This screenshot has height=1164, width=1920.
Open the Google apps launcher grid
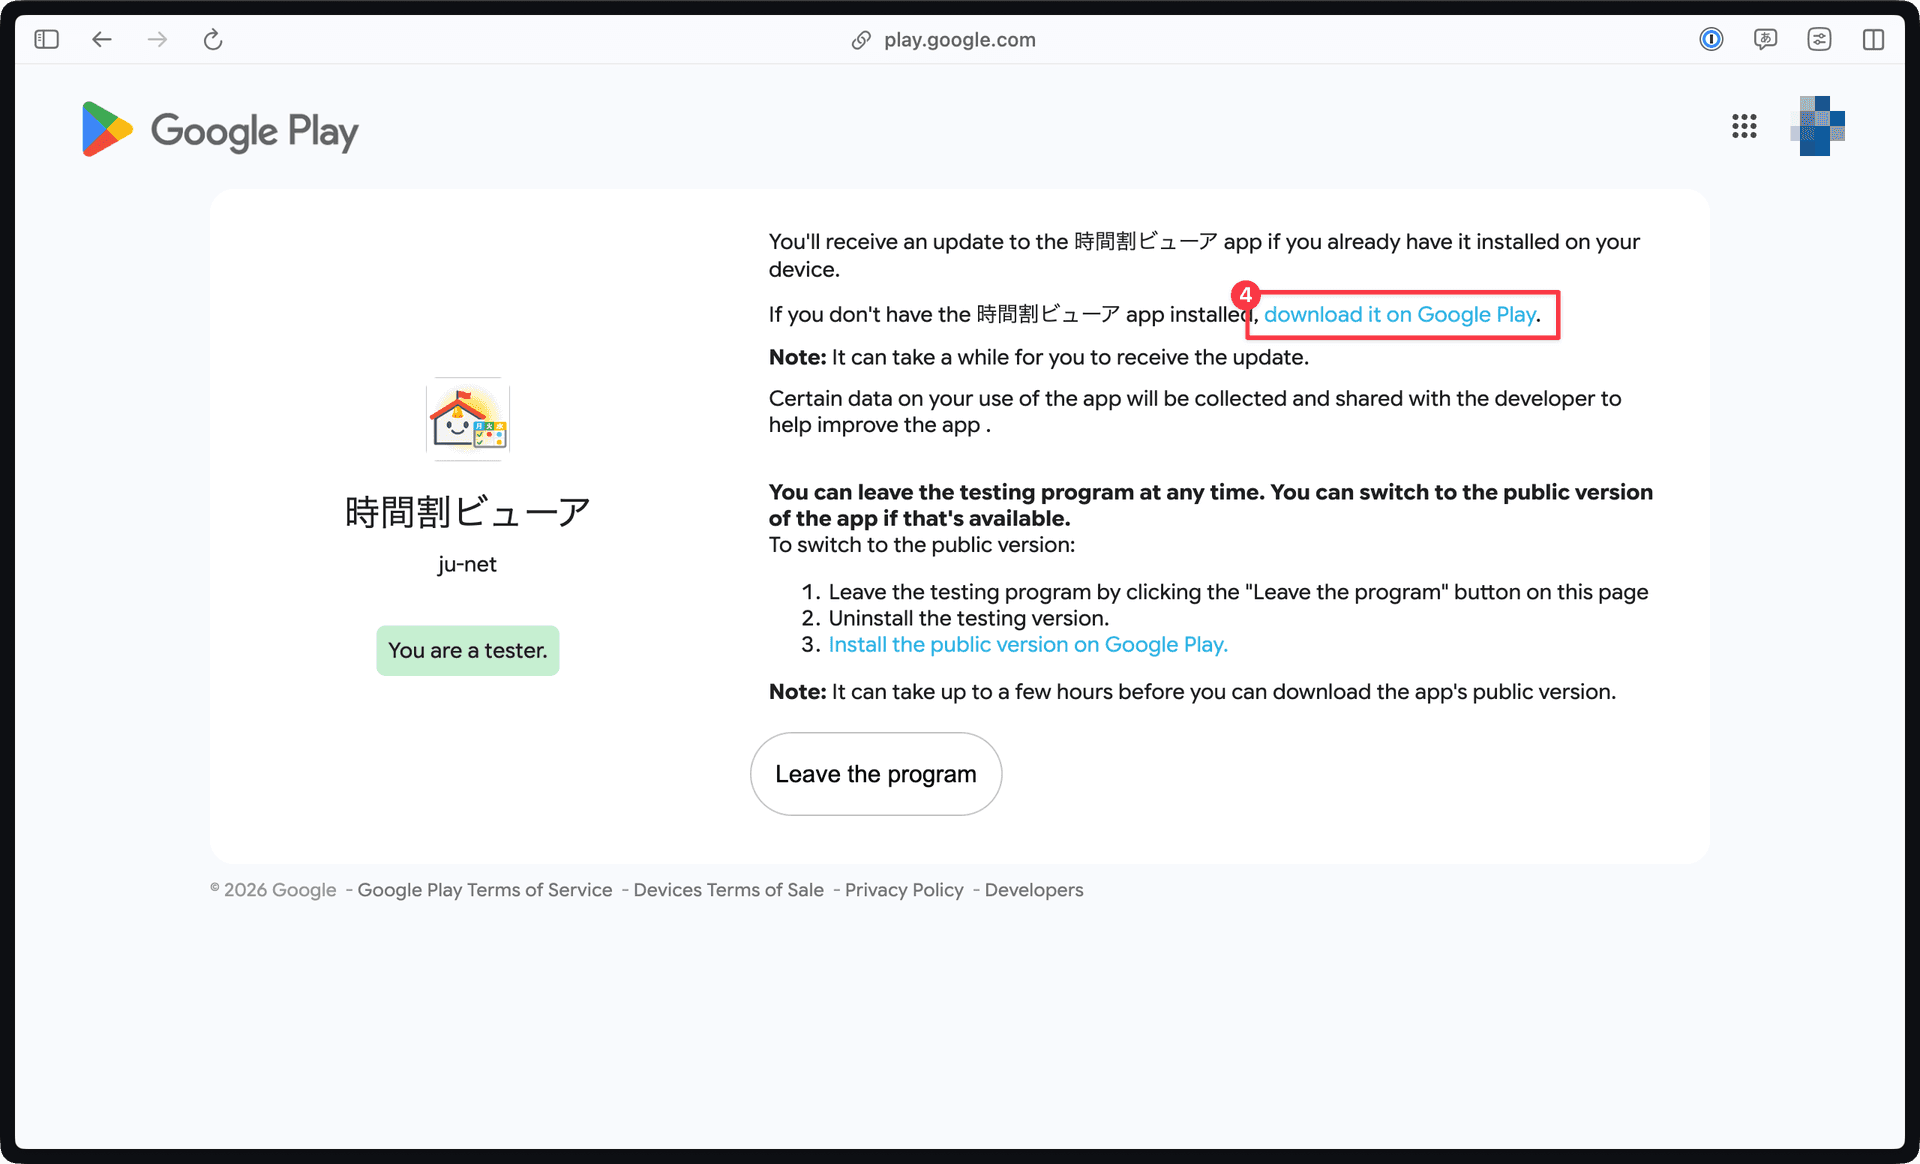1744,126
